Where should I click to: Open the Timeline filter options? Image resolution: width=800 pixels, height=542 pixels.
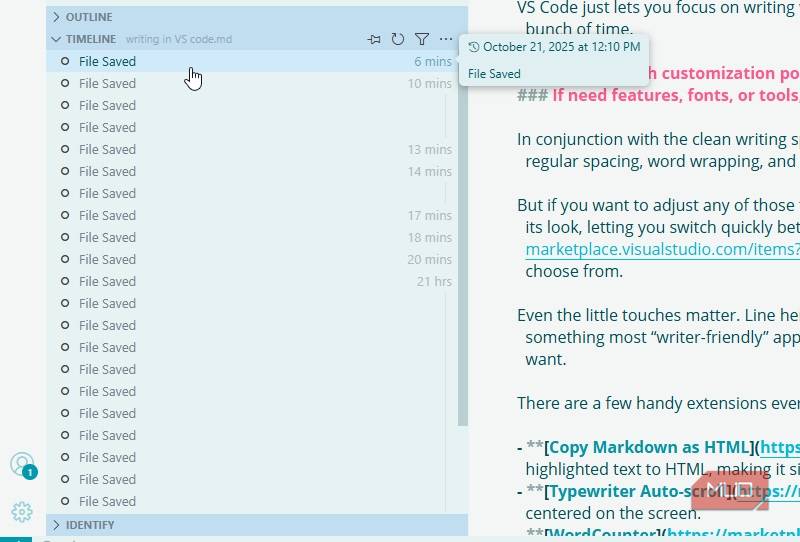pyautogui.click(x=422, y=39)
